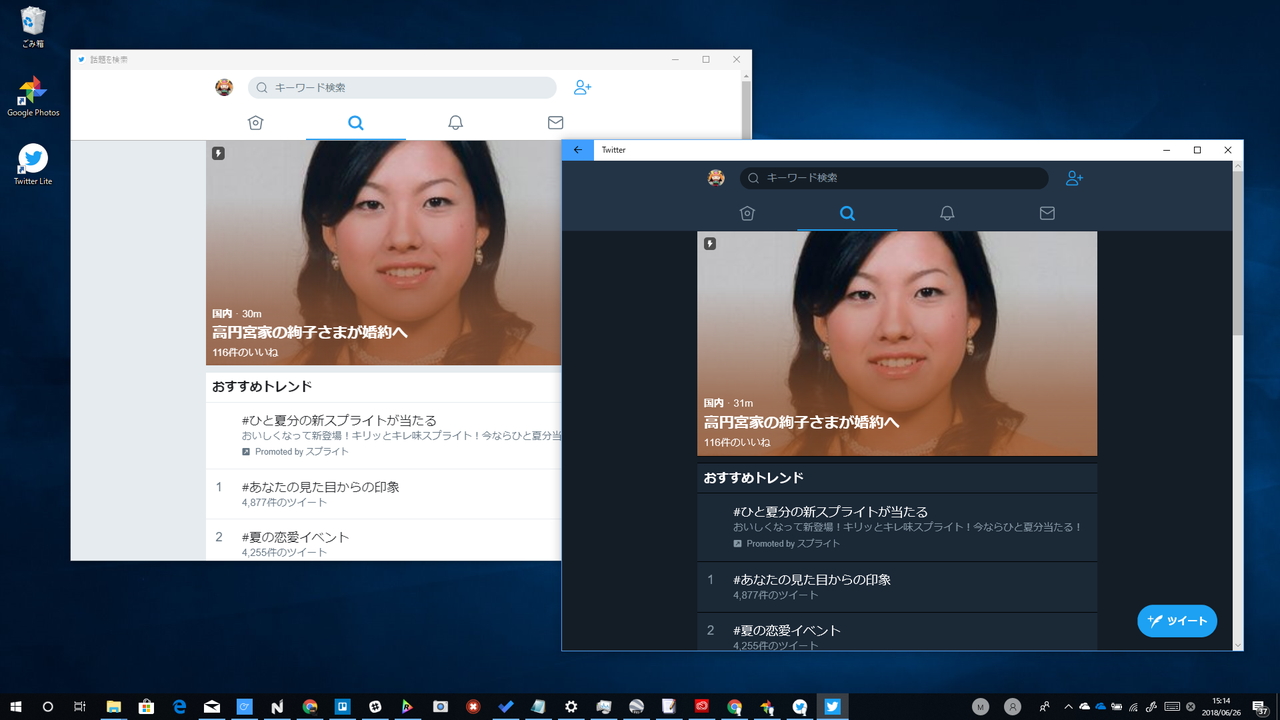Select the Search tab in the dark window
The width and height of the screenshot is (1280, 720).
click(x=847, y=212)
